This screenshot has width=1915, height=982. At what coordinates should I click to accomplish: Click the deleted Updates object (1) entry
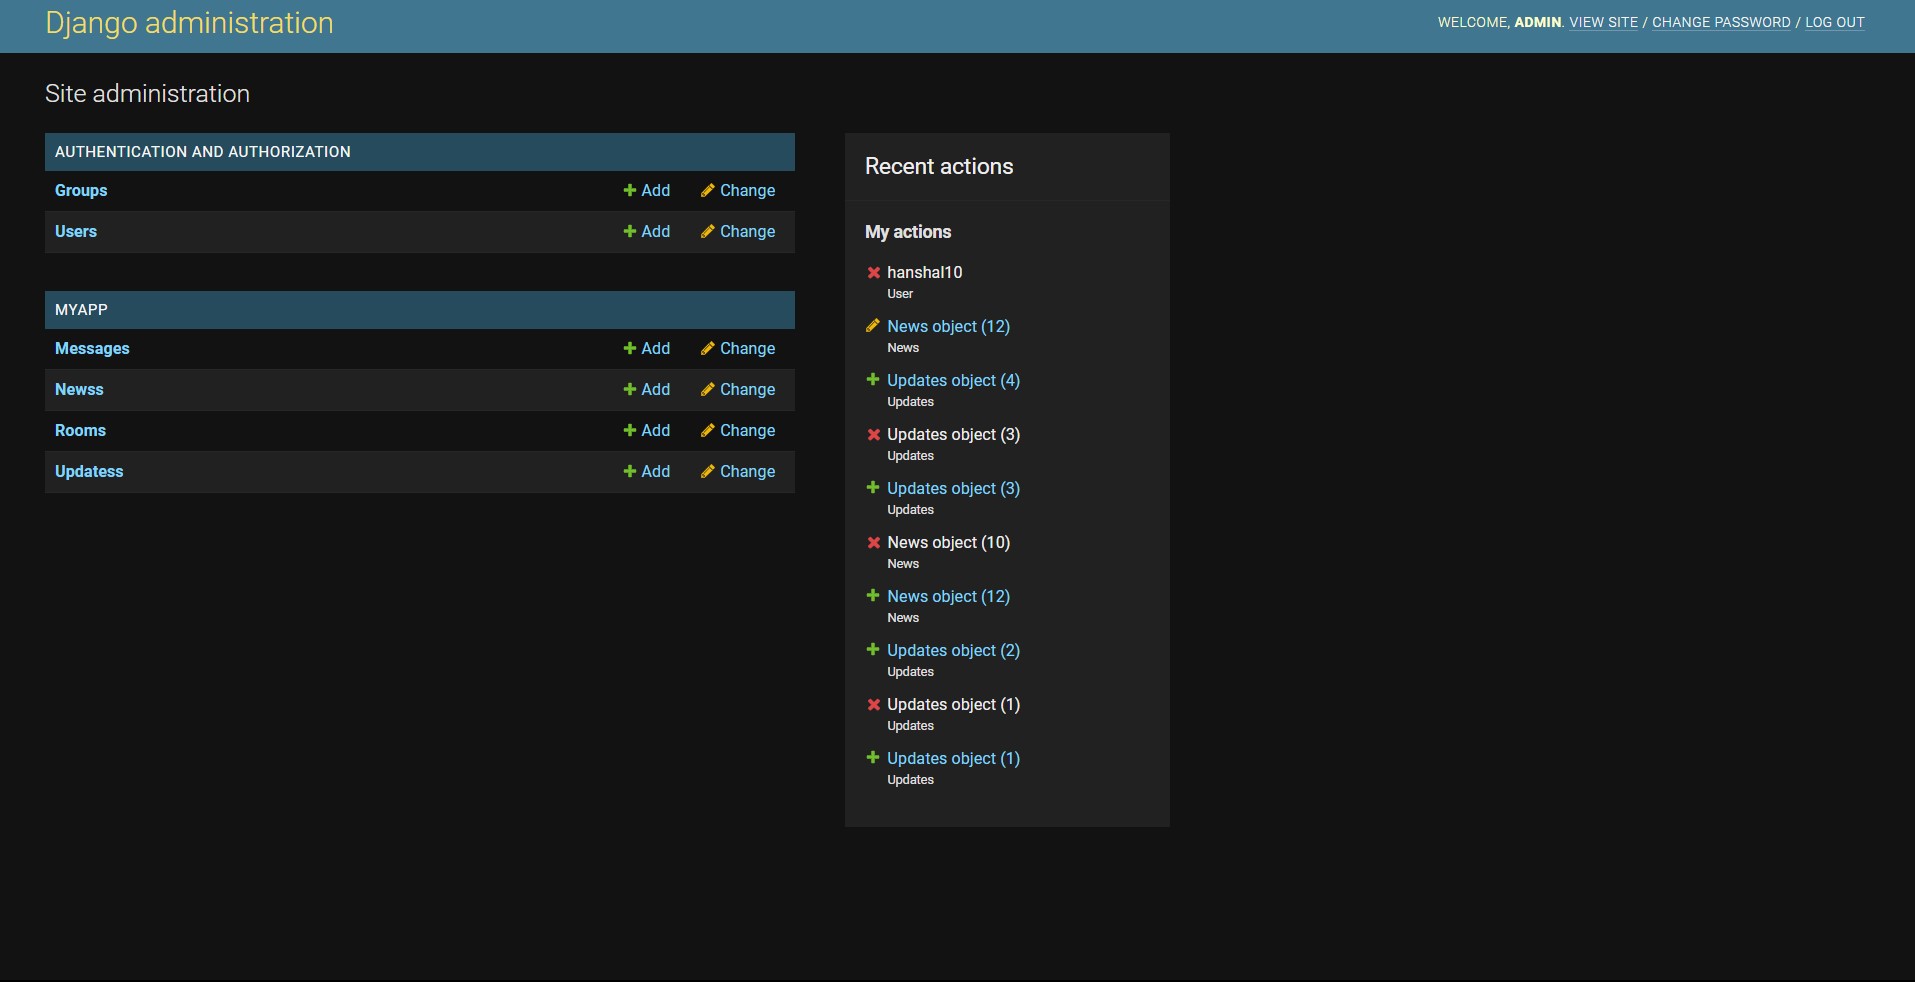coord(953,704)
